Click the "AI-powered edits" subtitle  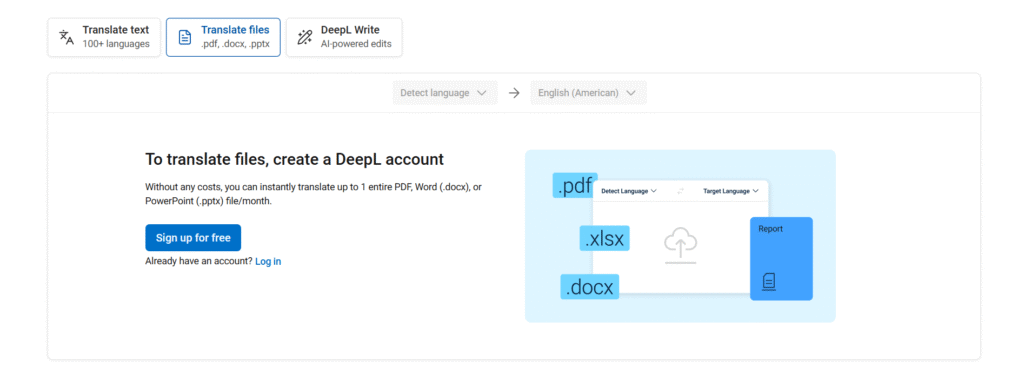(x=356, y=44)
